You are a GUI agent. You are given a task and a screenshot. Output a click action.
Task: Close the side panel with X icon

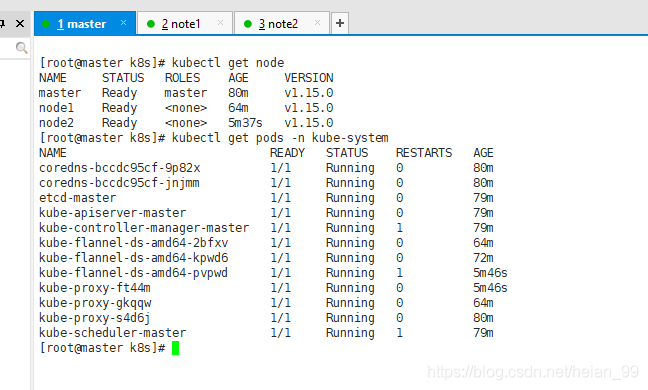(x=20, y=24)
